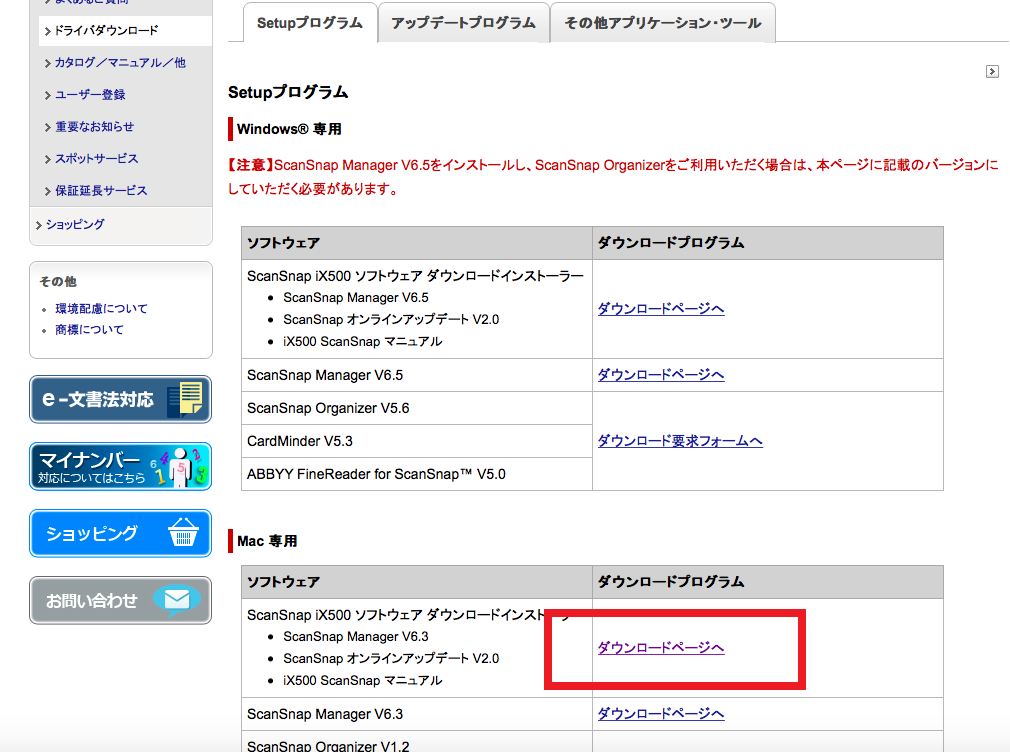Open ドライバダウンロード in the sidebar
1010x752 pixels.
106,31
